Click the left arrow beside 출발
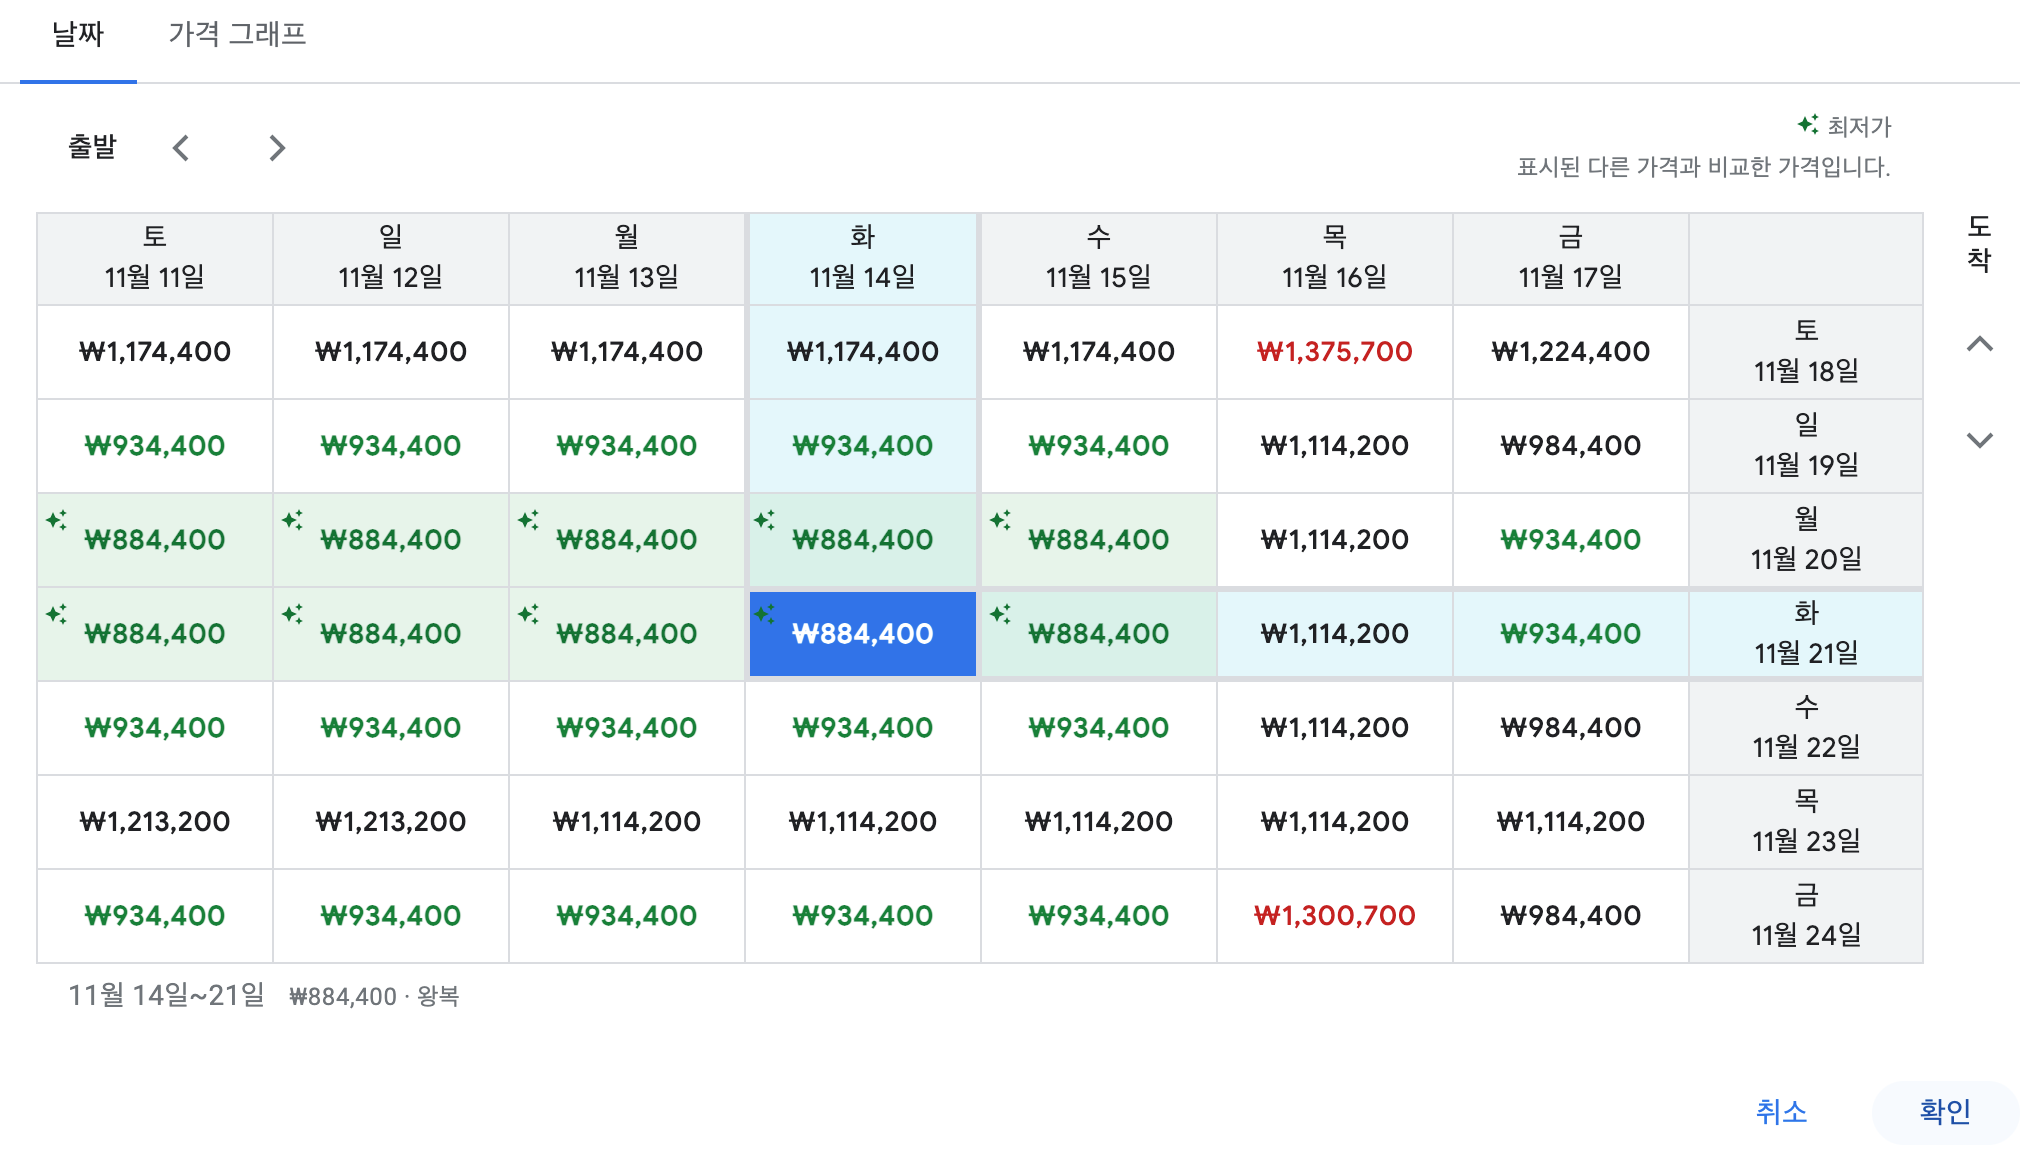Viewport: 2020px width, 1154px height. [x=181, y=147]
